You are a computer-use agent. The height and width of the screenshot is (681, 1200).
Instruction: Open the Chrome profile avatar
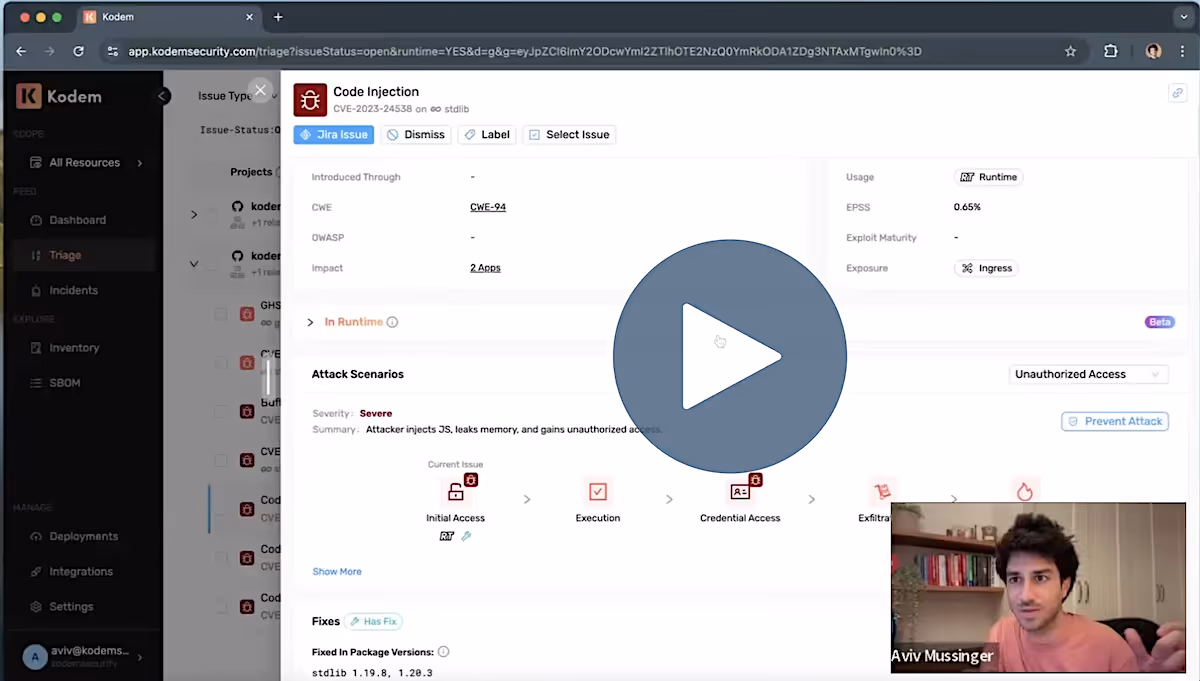coord(1153,51)
